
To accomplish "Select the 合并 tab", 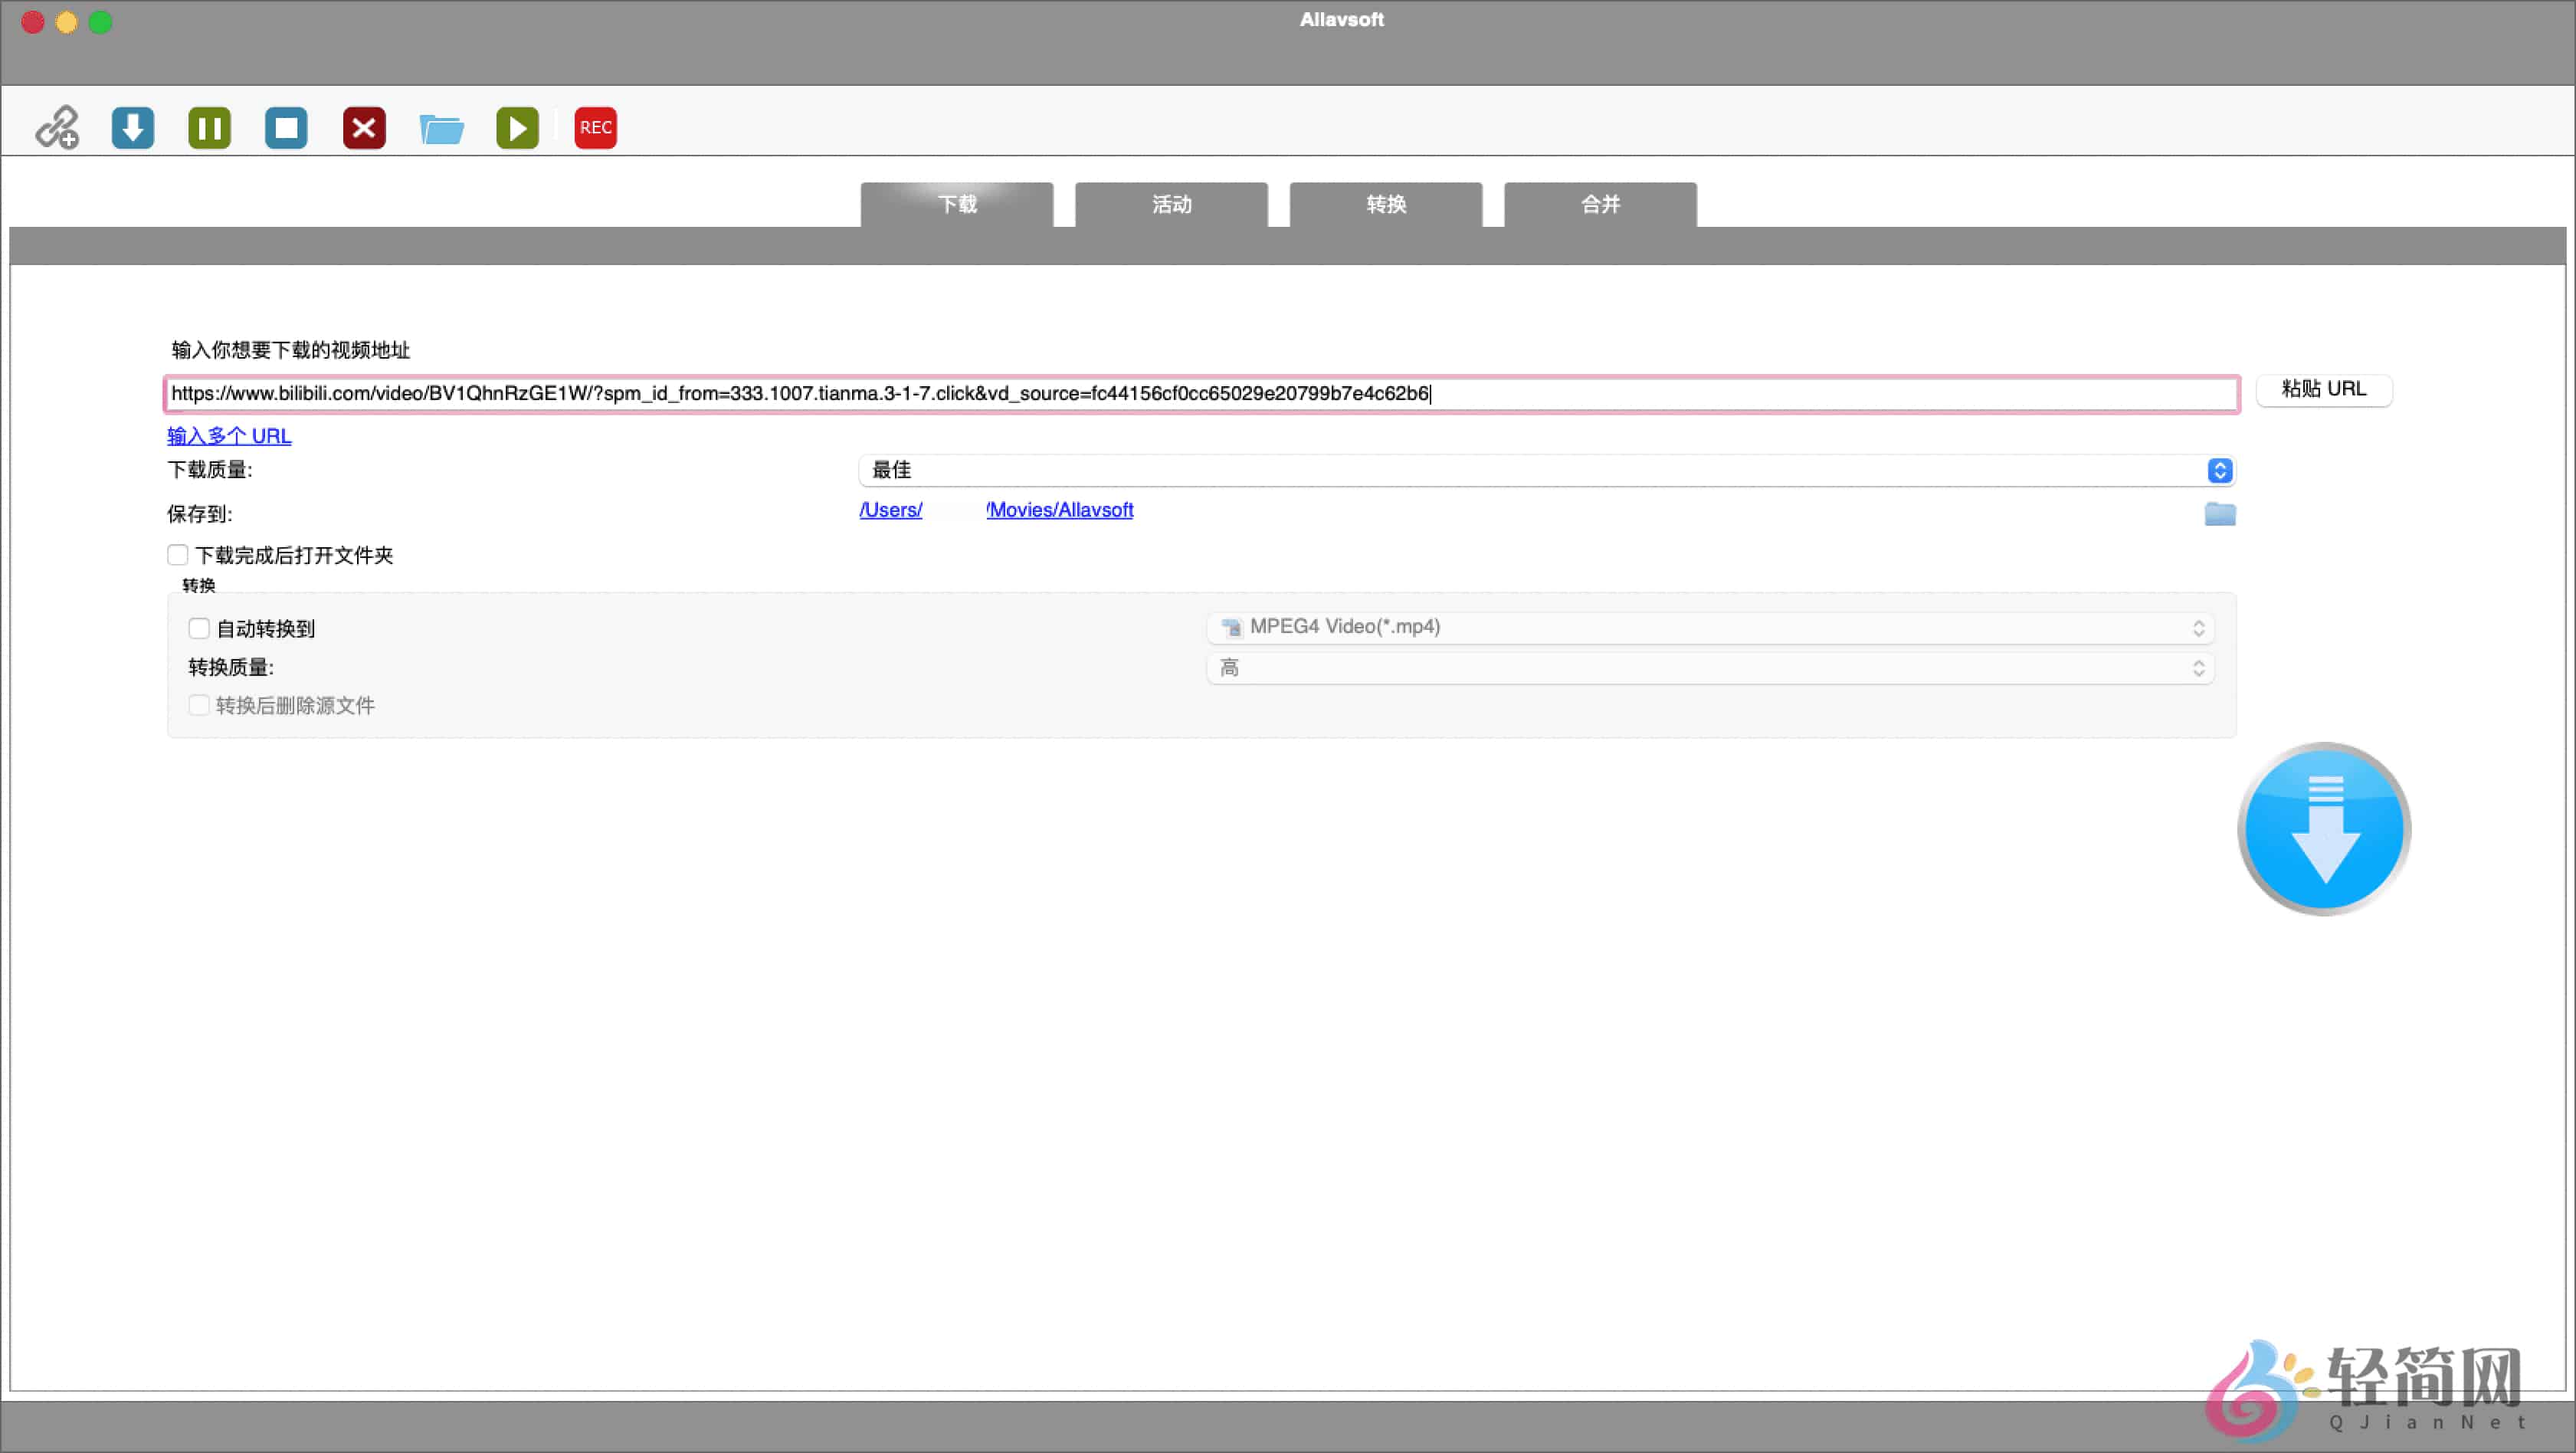I will (1599, 205).
